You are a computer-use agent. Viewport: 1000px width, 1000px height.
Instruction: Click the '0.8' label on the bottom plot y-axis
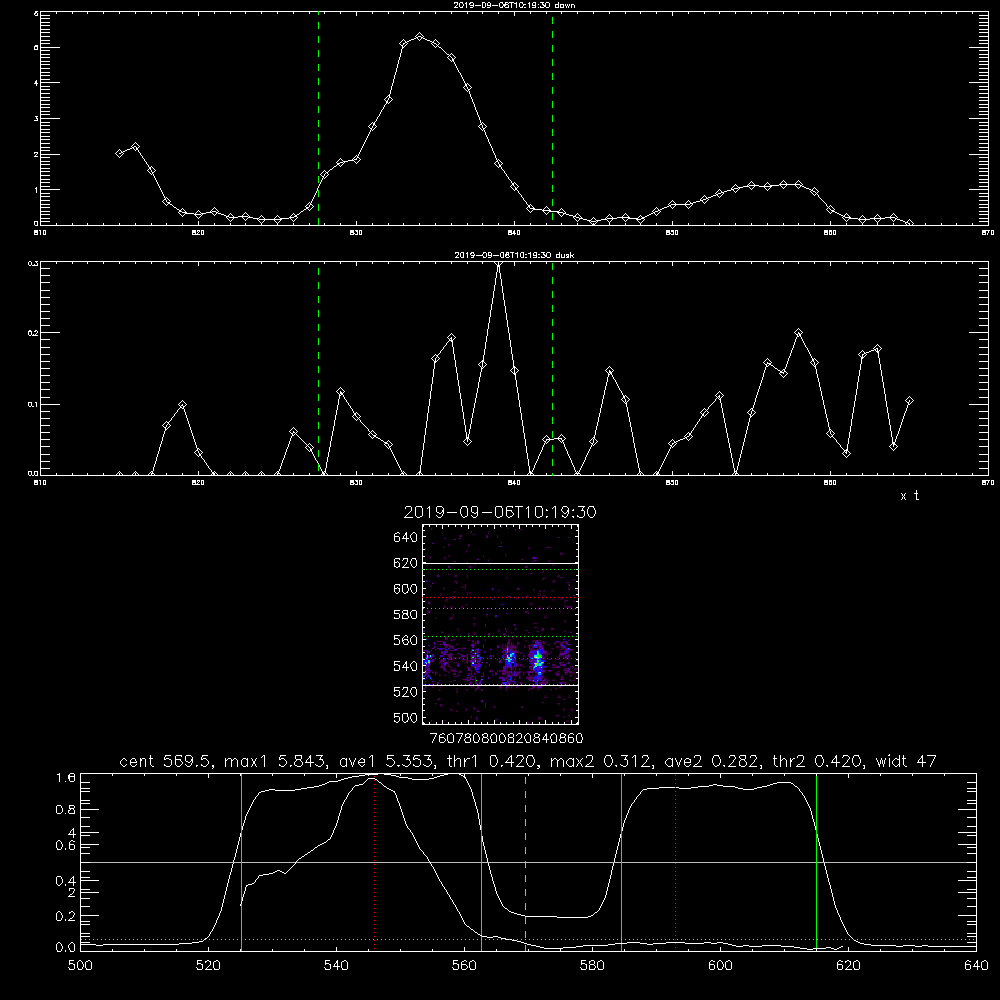66,809
